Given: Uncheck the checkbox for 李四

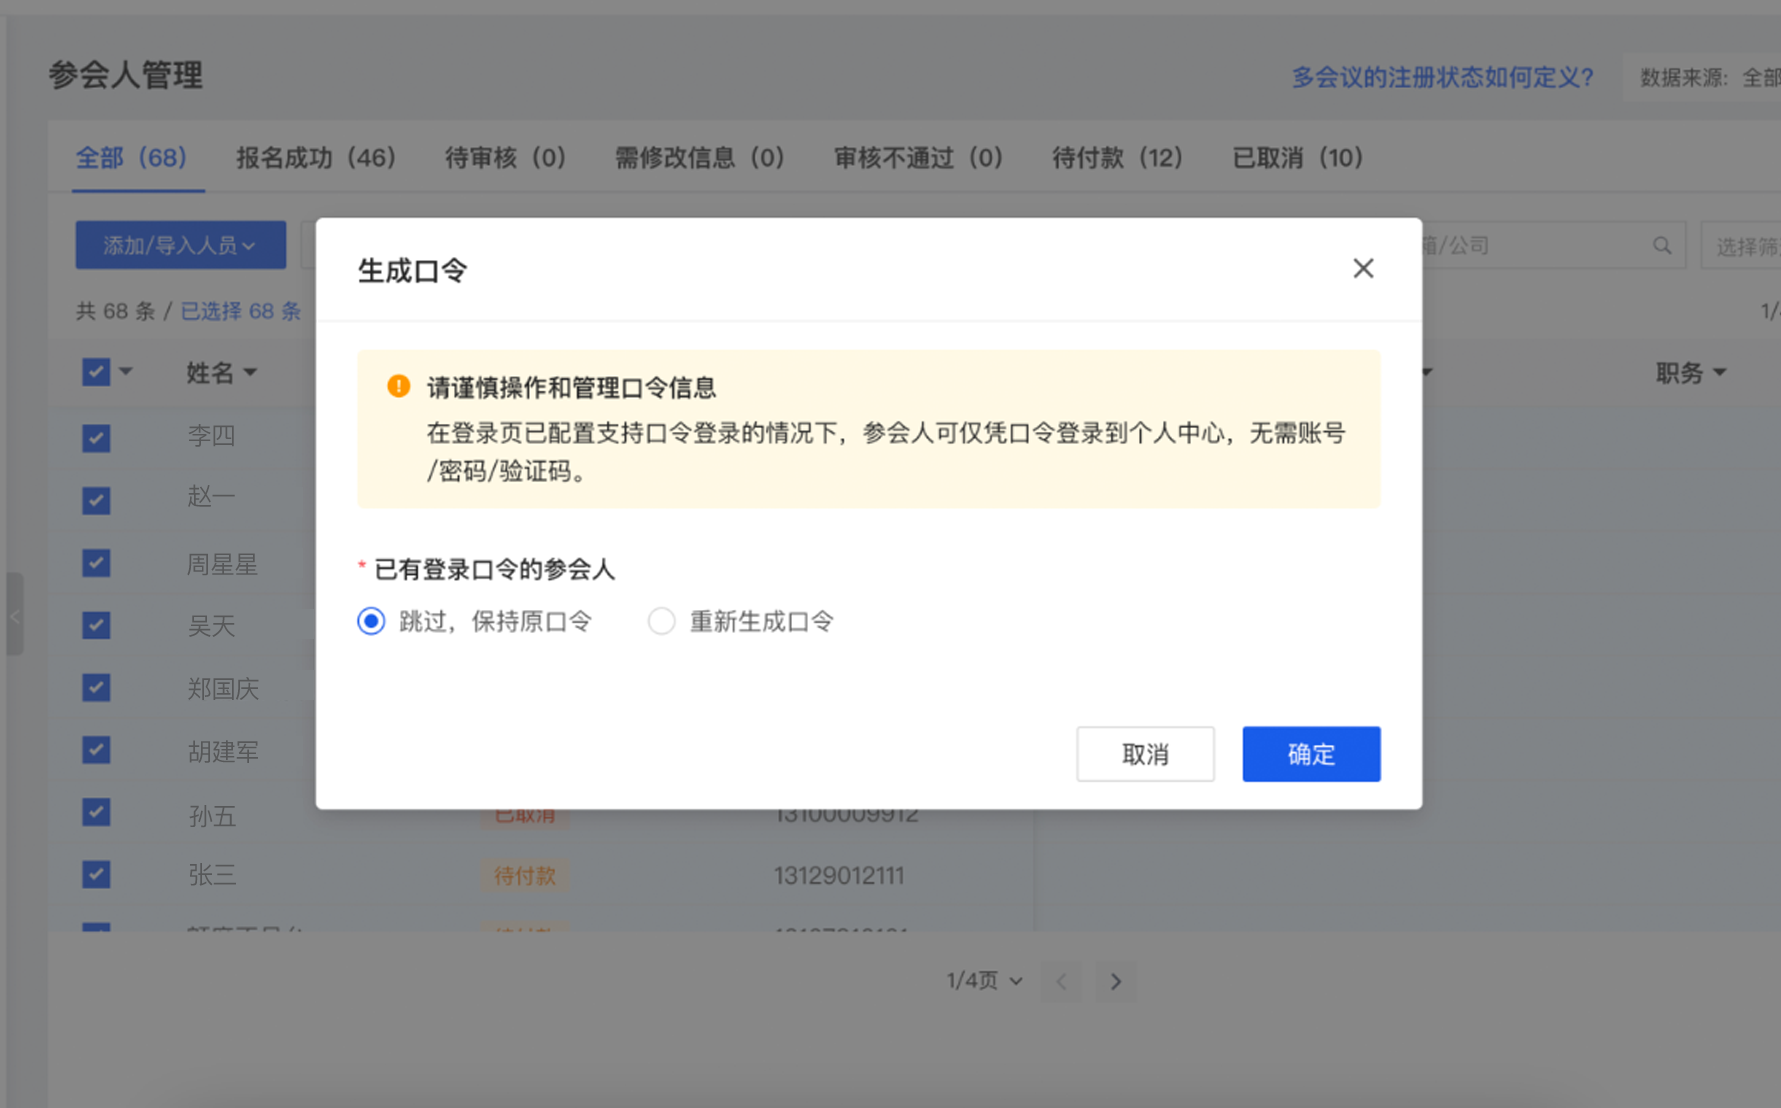Looking at the screenshot, I should 96,437.
